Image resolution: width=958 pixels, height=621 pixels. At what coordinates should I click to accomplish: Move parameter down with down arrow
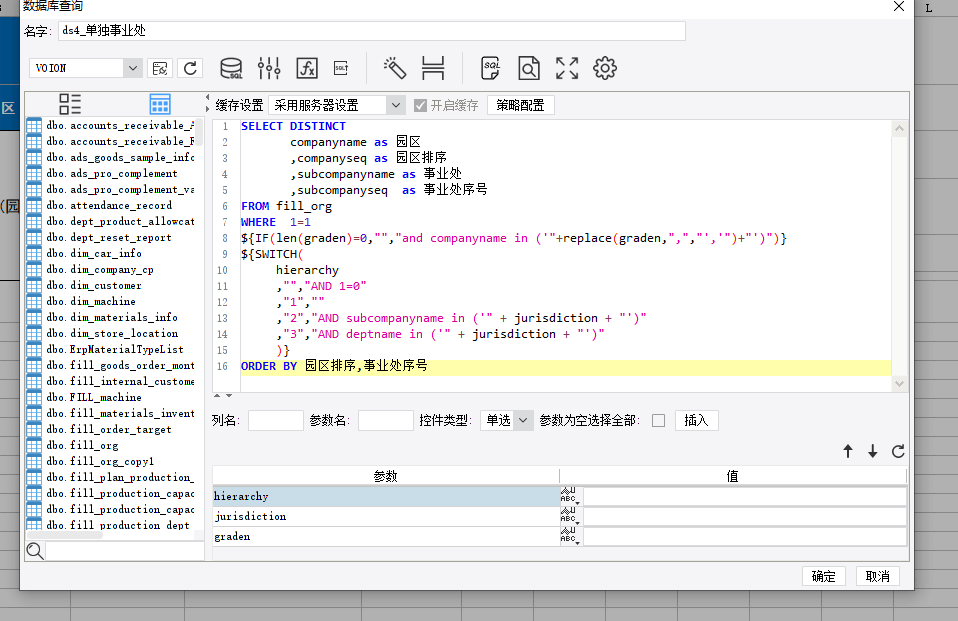pyautogui.click(x=872, y=451)
